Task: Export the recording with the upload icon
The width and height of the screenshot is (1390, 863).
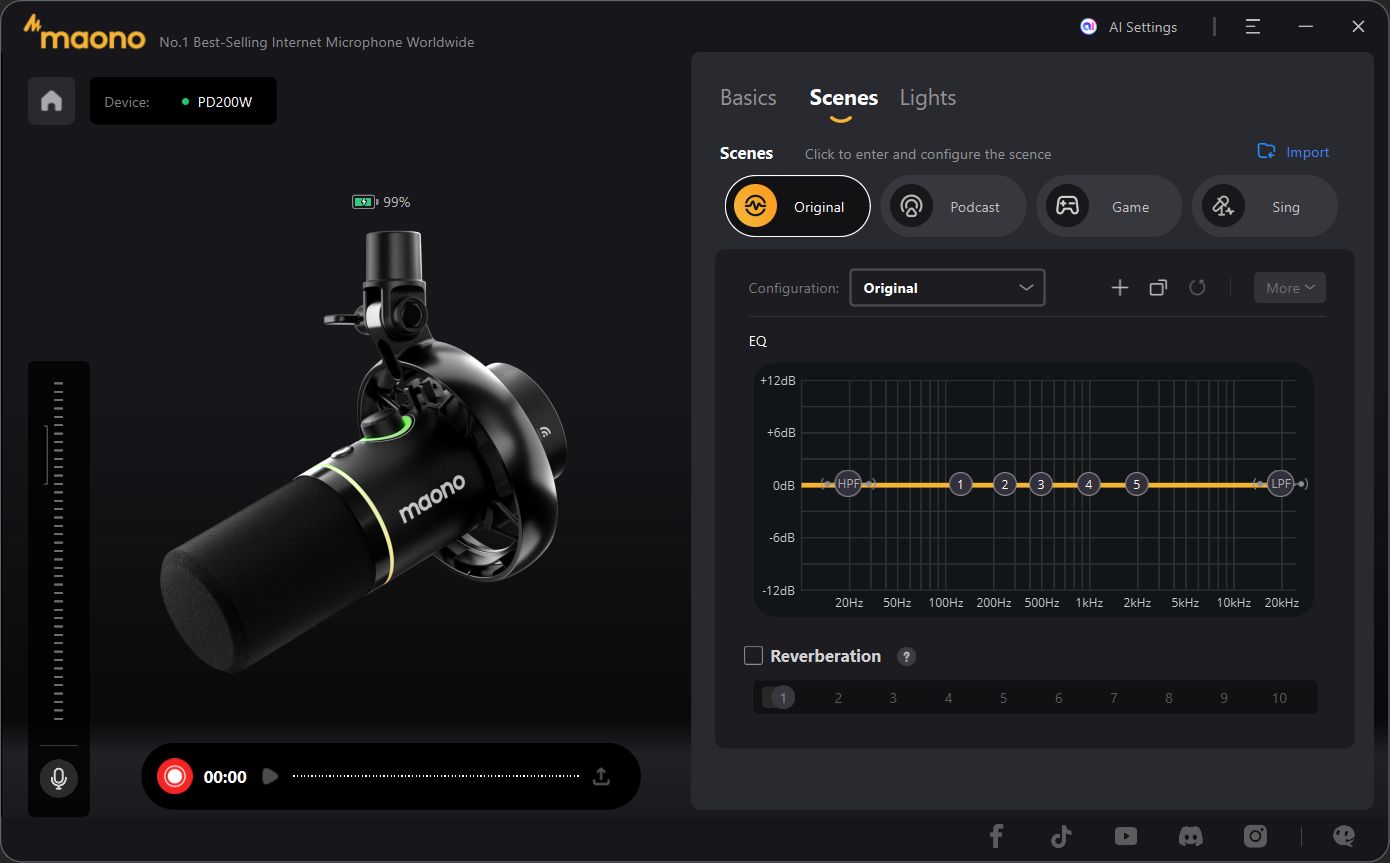Action: 601,776
